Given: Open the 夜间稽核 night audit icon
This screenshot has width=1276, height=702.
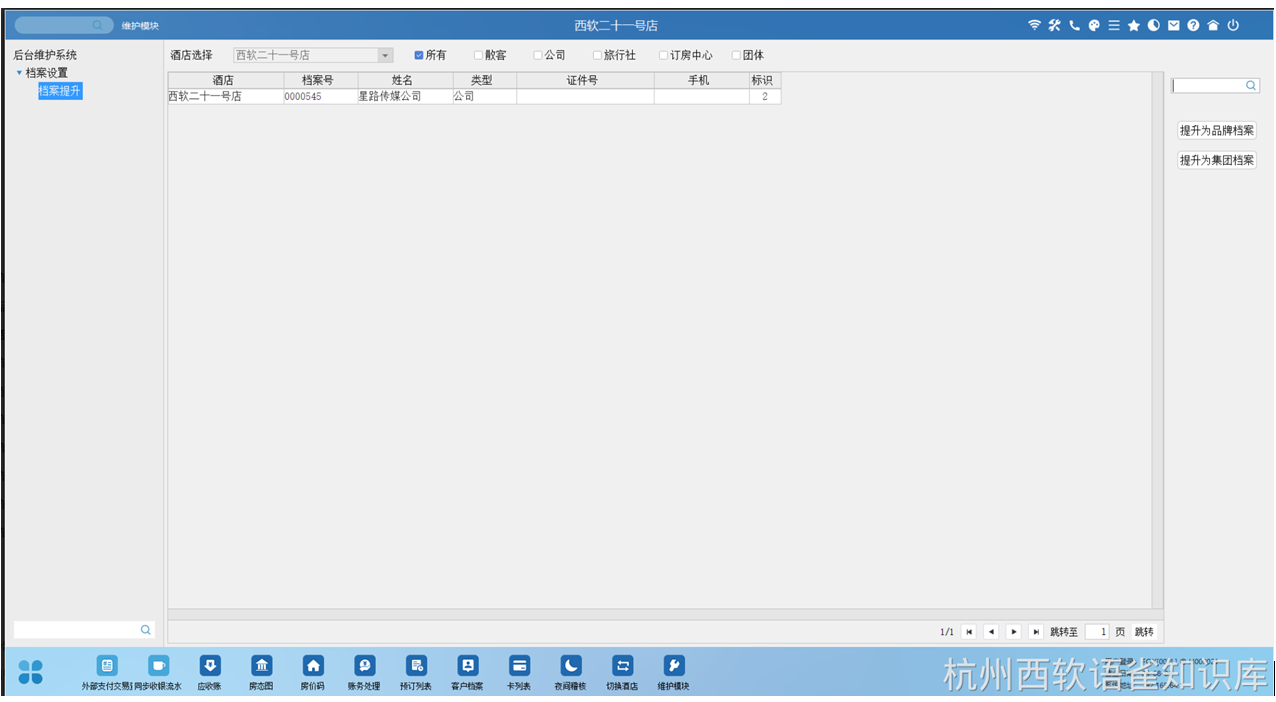Looking at the screenshot, I should (570, 666).
